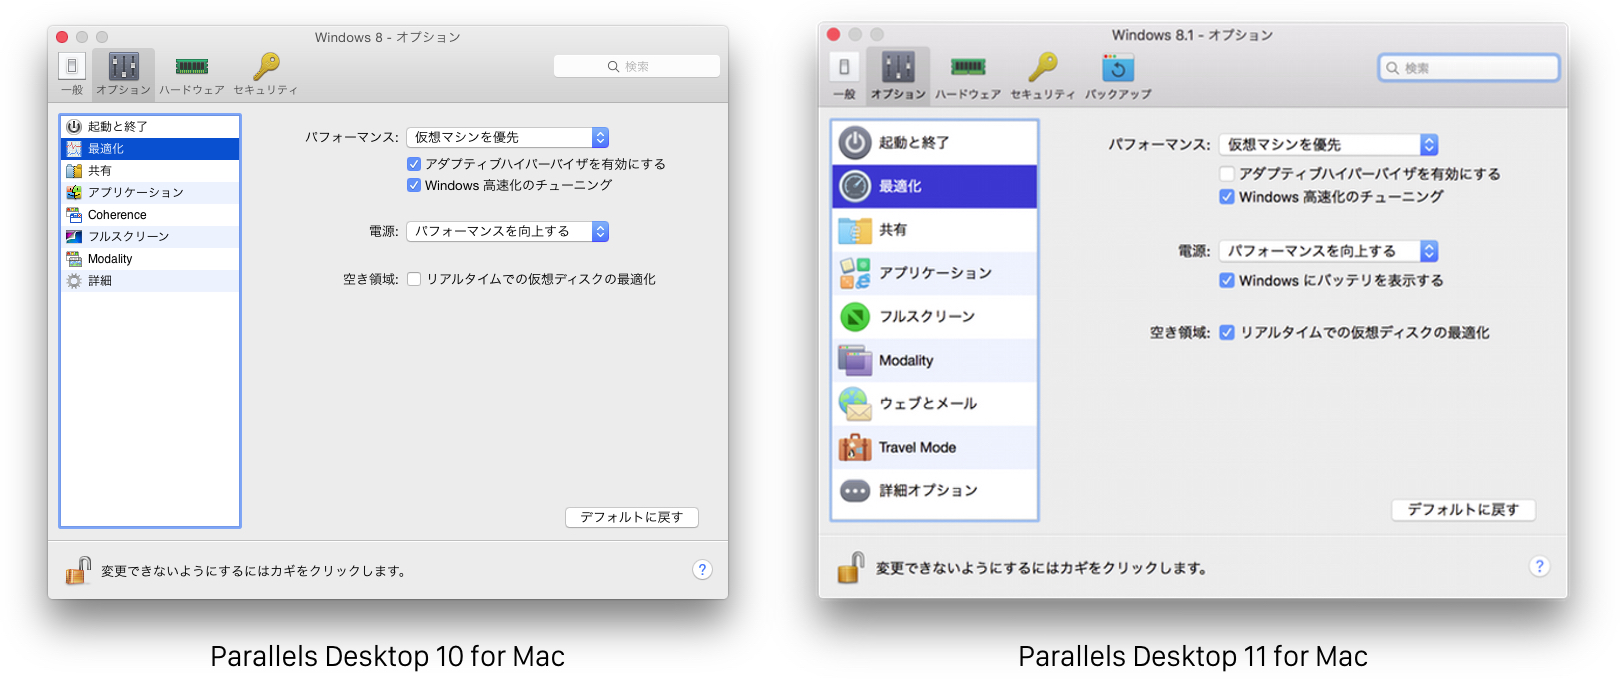Image resolution: width=1620 pixels, height=685 pixels.
Task: Disable リアルタイム仮想ディスク最適化 in Windows 8.1 window
Action: pyautogui.click(x=1227, y=333)
